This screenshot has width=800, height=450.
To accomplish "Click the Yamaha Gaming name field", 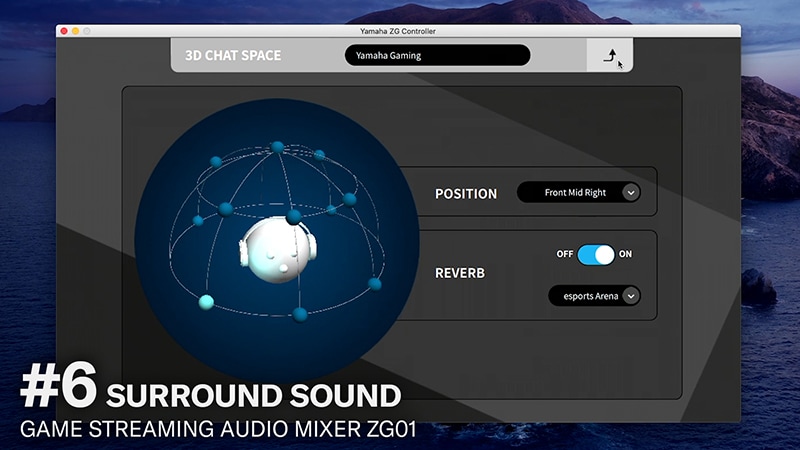I will coord(437,56).
